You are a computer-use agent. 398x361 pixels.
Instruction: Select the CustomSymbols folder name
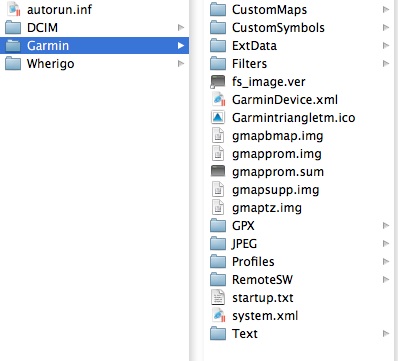click(x=278, y=28)
